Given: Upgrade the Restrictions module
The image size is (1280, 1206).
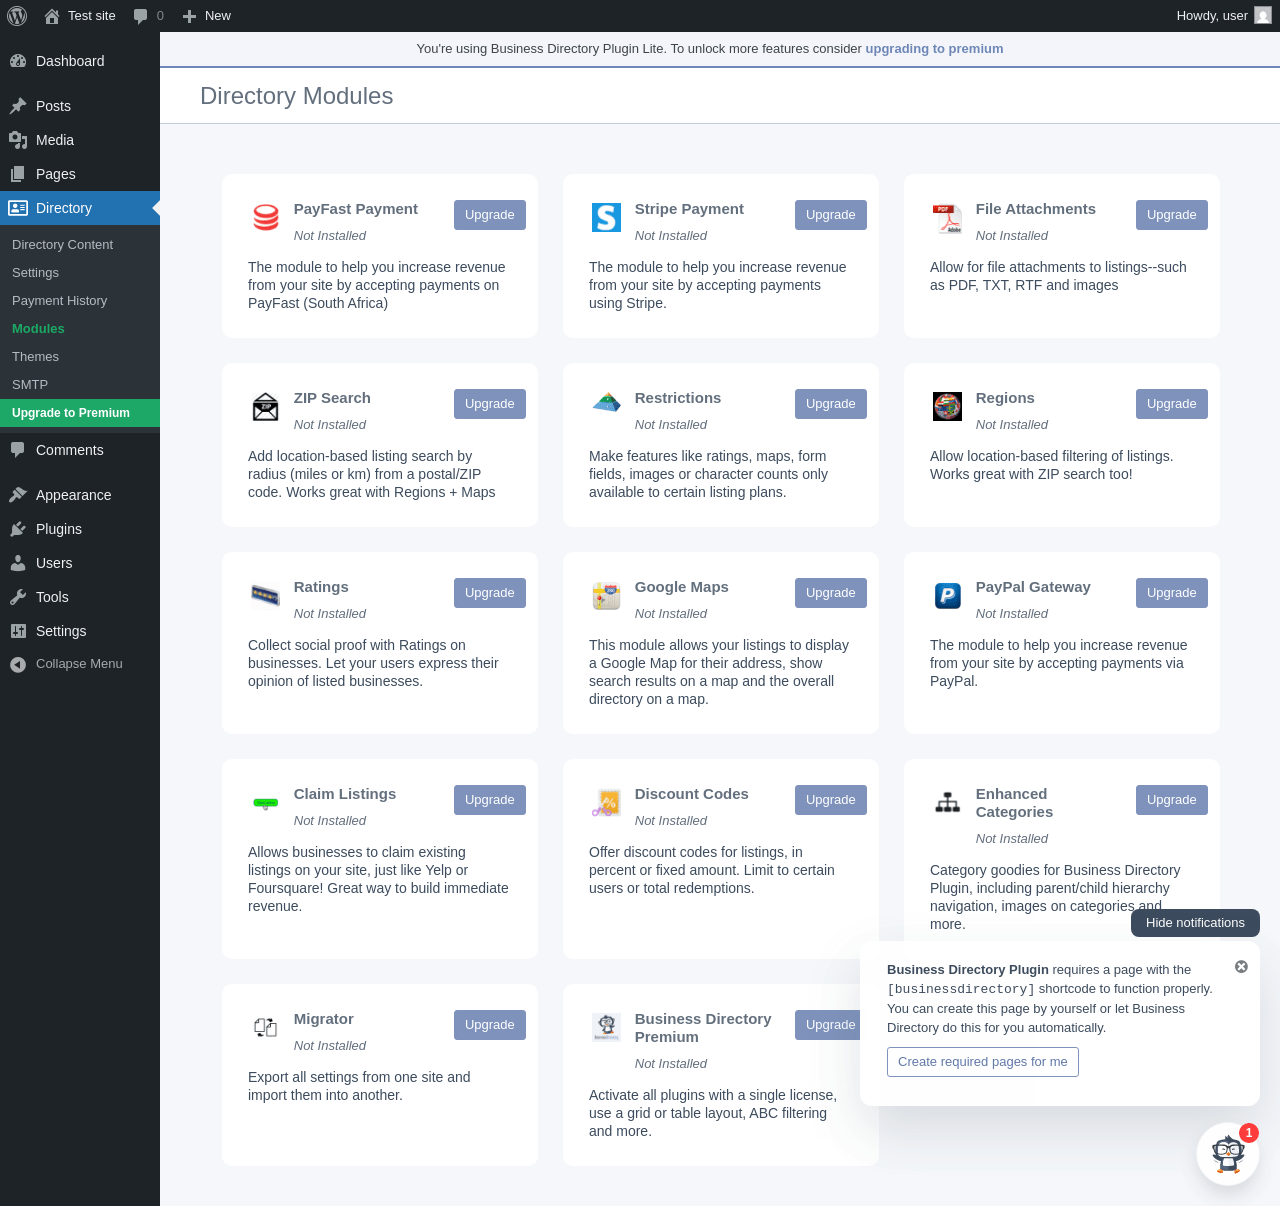Looking at the screenshot, I should pos(831,404).
